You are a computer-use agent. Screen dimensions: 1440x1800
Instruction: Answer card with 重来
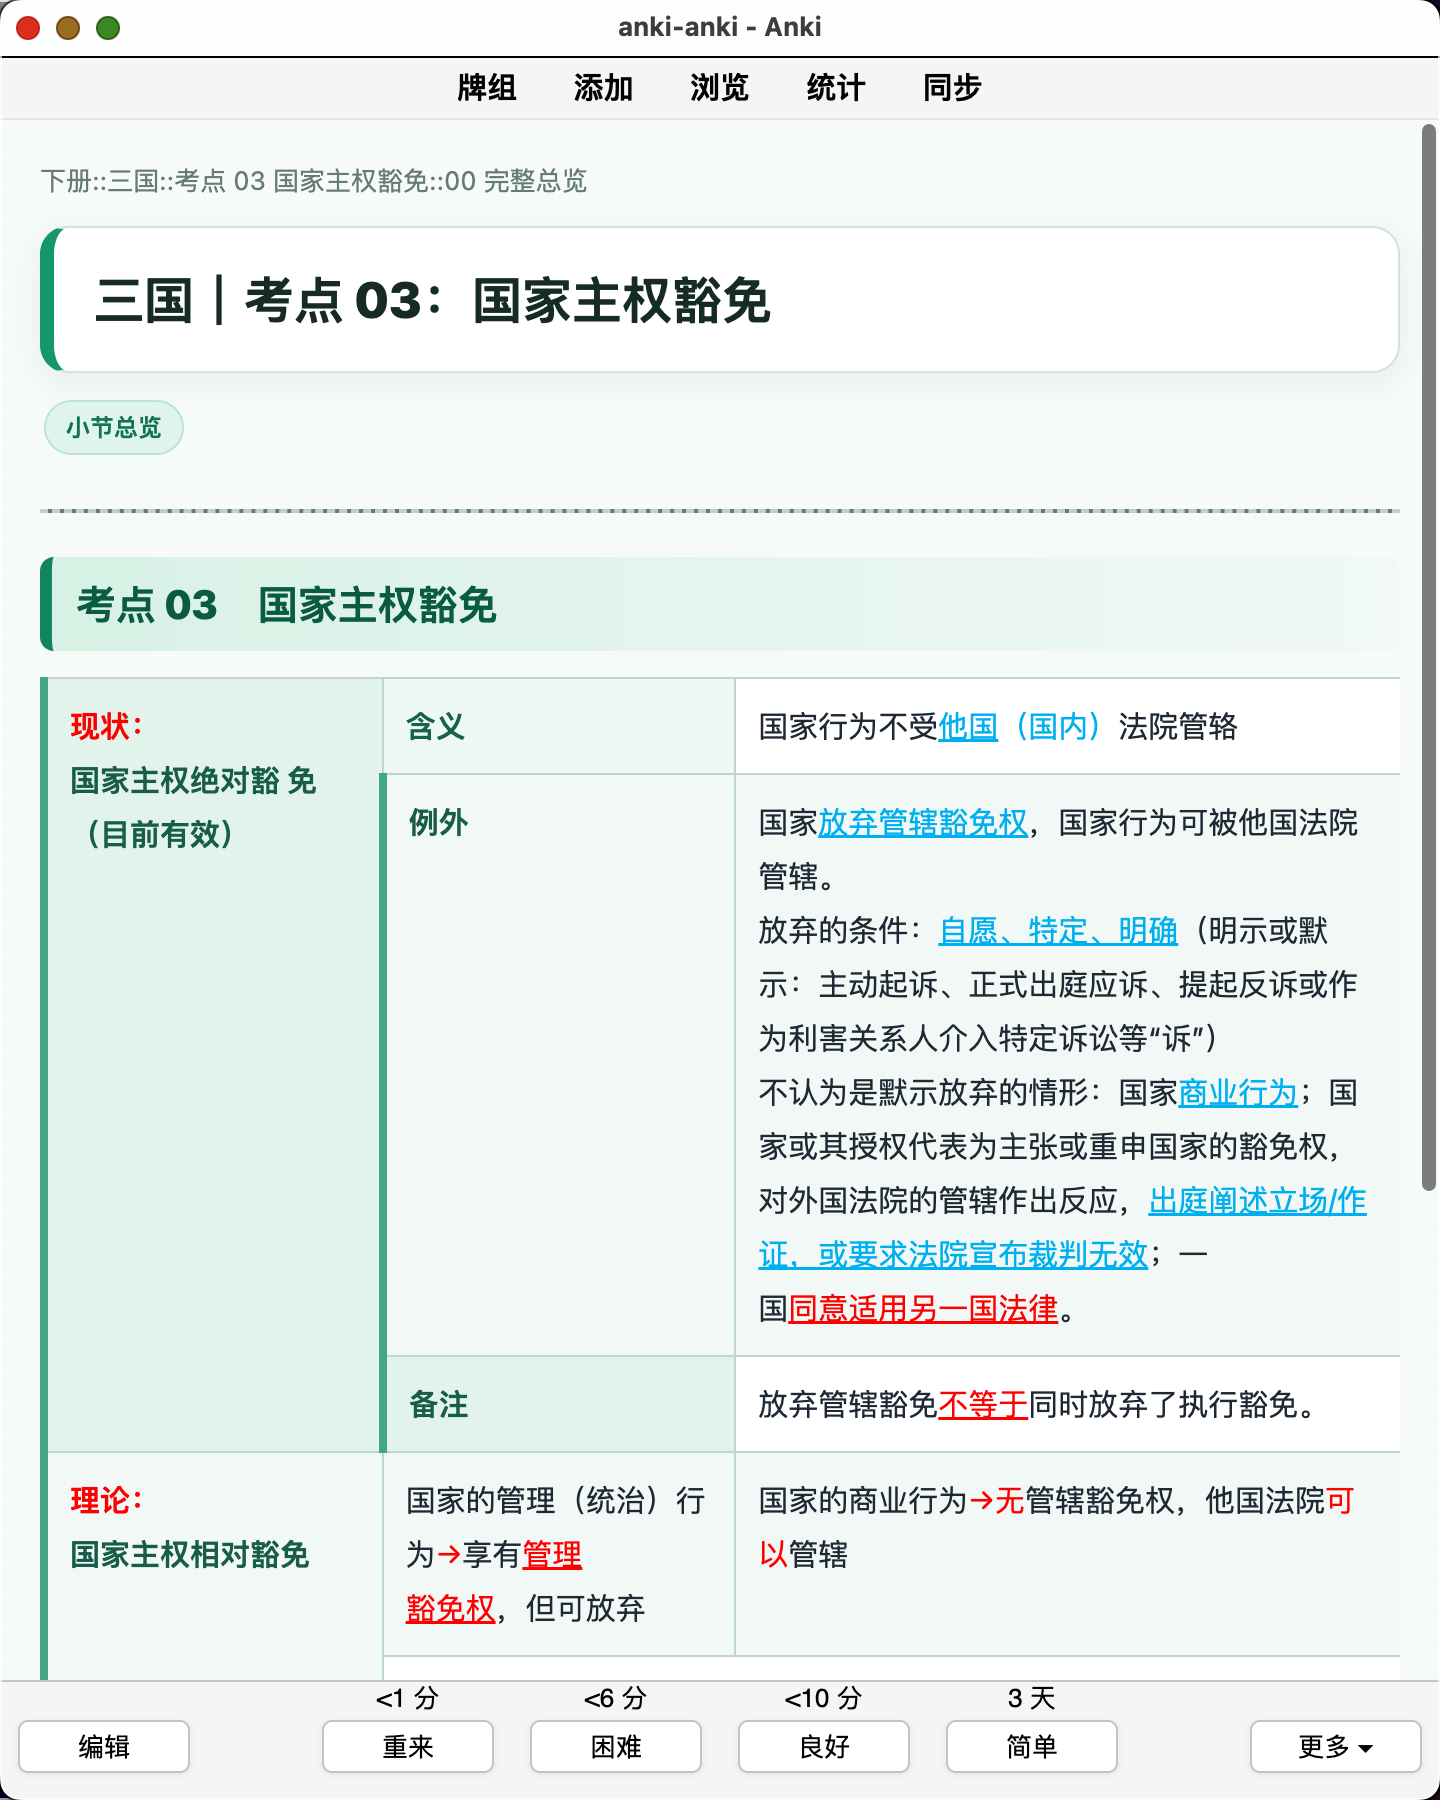(x=408, y=1746)
